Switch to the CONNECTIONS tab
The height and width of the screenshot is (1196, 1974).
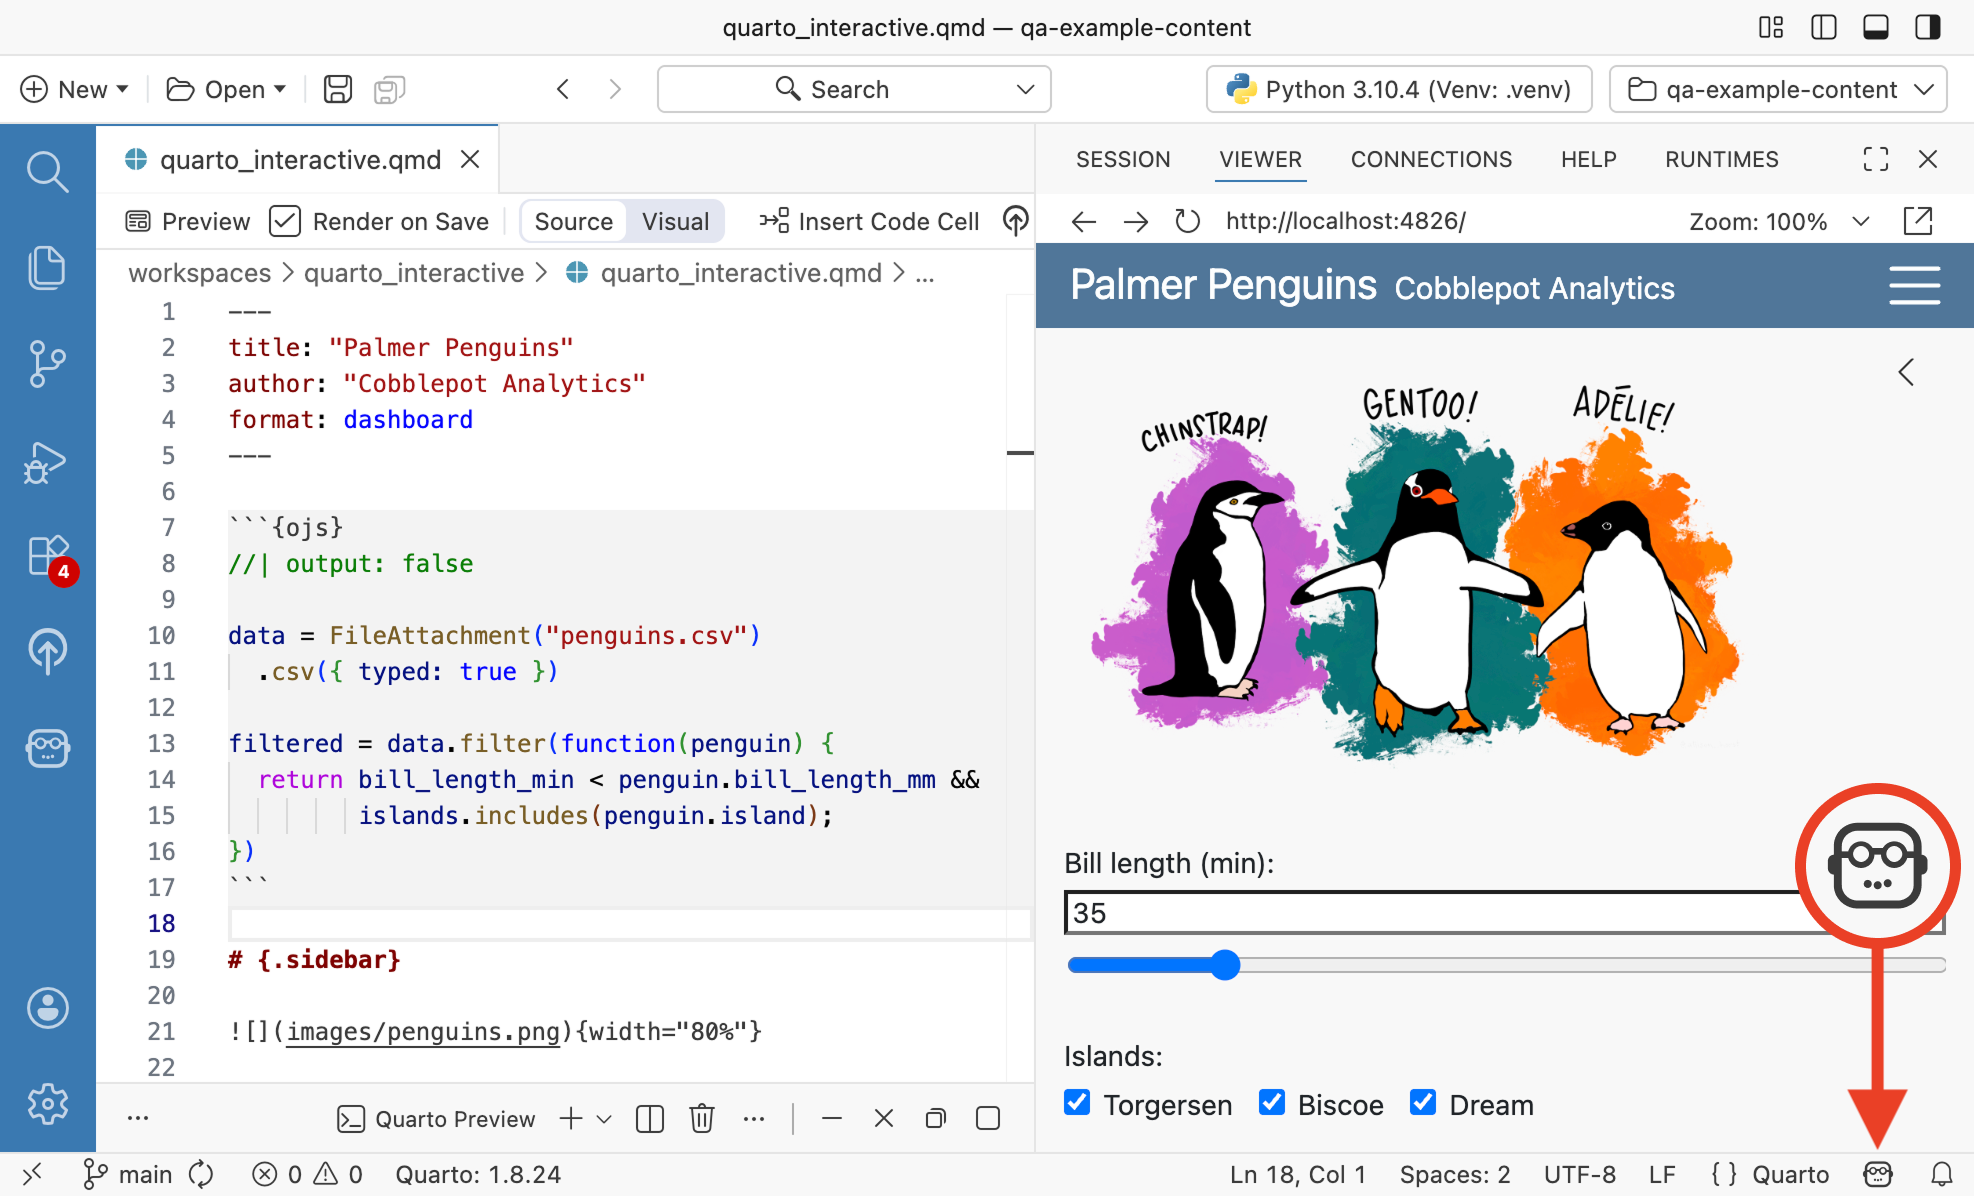(1431, 159)
